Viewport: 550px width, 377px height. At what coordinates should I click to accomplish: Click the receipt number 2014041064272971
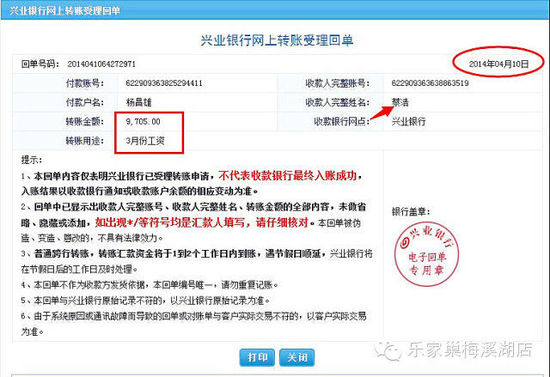pyautogui.click(x=101, y=64)
